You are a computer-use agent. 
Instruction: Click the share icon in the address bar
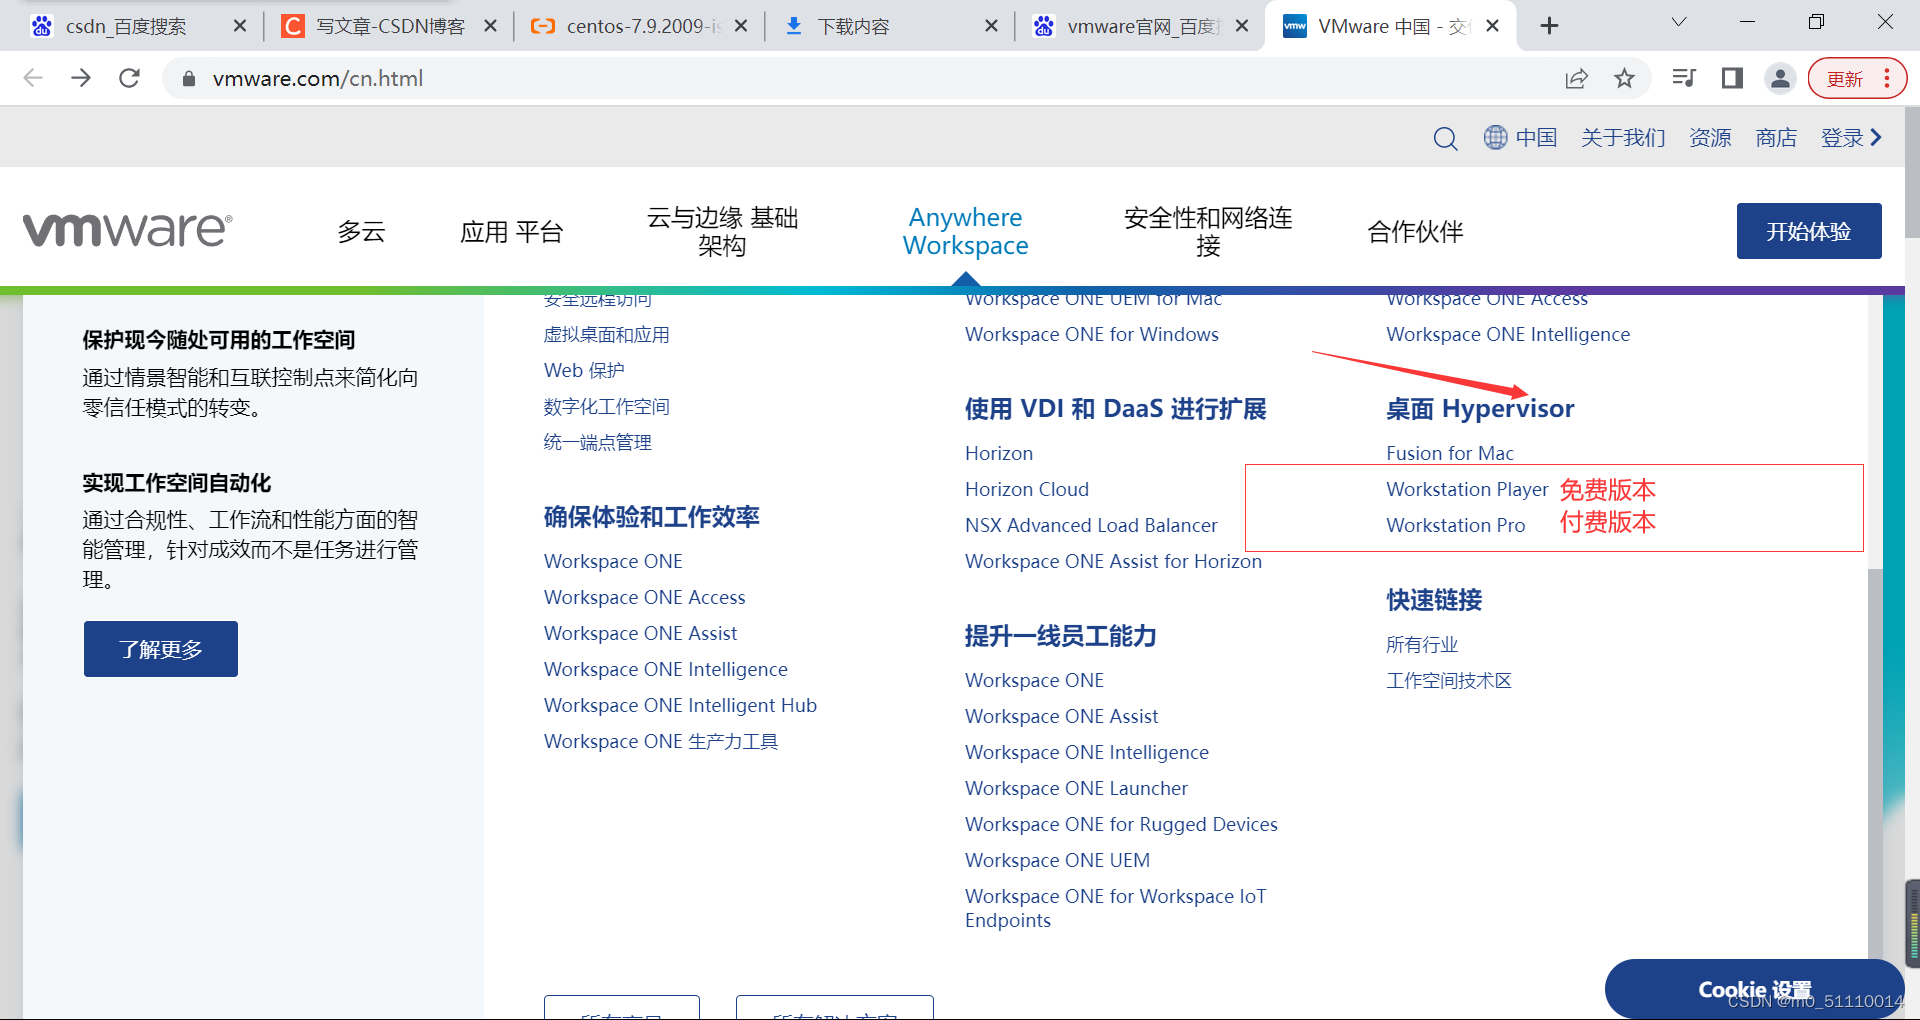point(1576,78)
